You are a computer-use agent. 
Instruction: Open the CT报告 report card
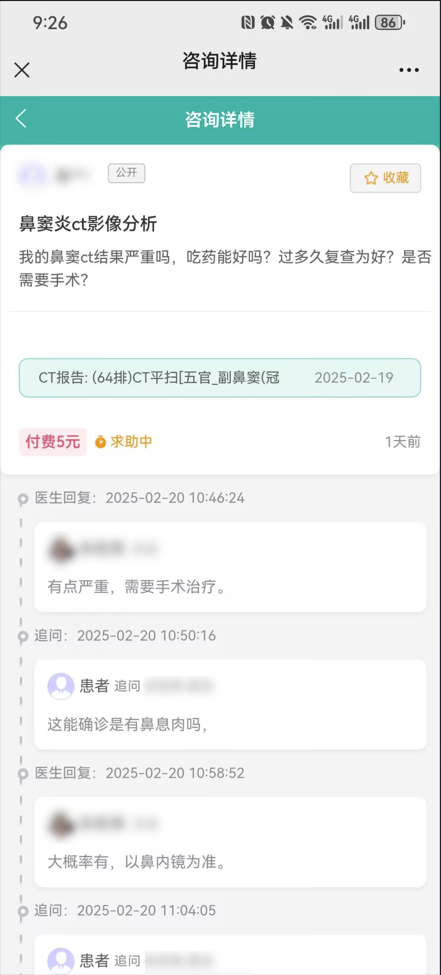pos(220,377)
